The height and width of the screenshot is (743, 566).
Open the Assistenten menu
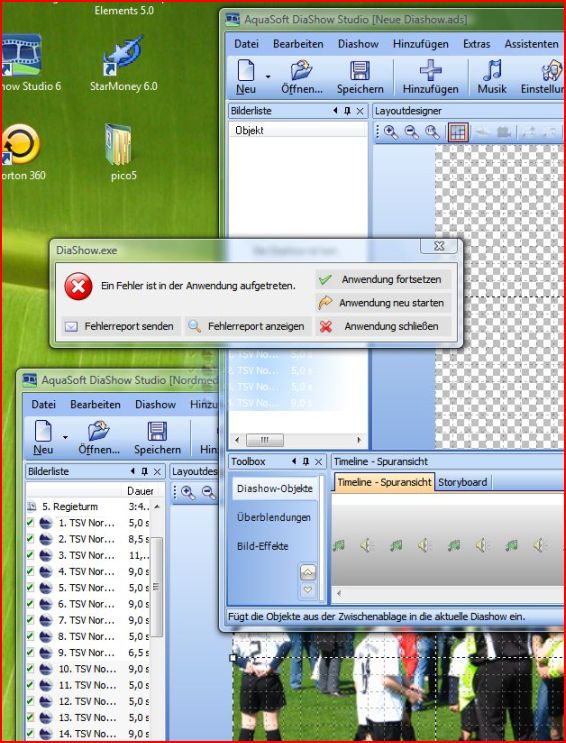pyautogui.click(x=531, y=44)
